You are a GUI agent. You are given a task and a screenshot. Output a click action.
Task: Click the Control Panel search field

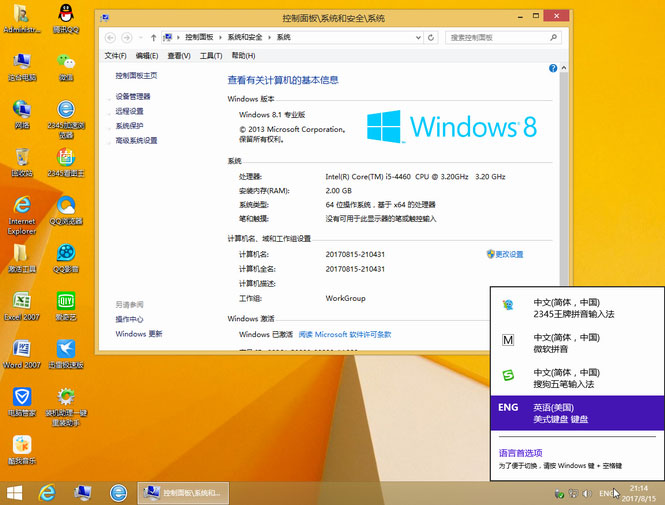[x=503, y=37]
